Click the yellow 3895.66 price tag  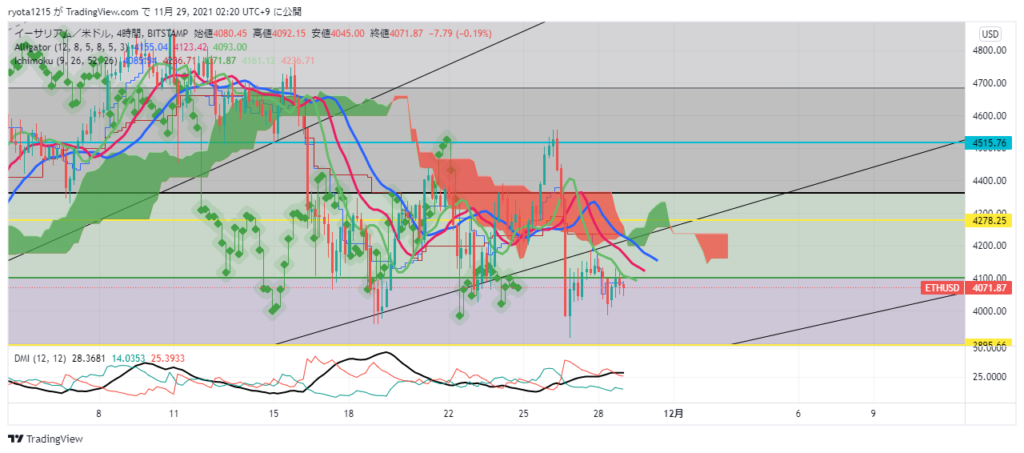click(993, 343)
